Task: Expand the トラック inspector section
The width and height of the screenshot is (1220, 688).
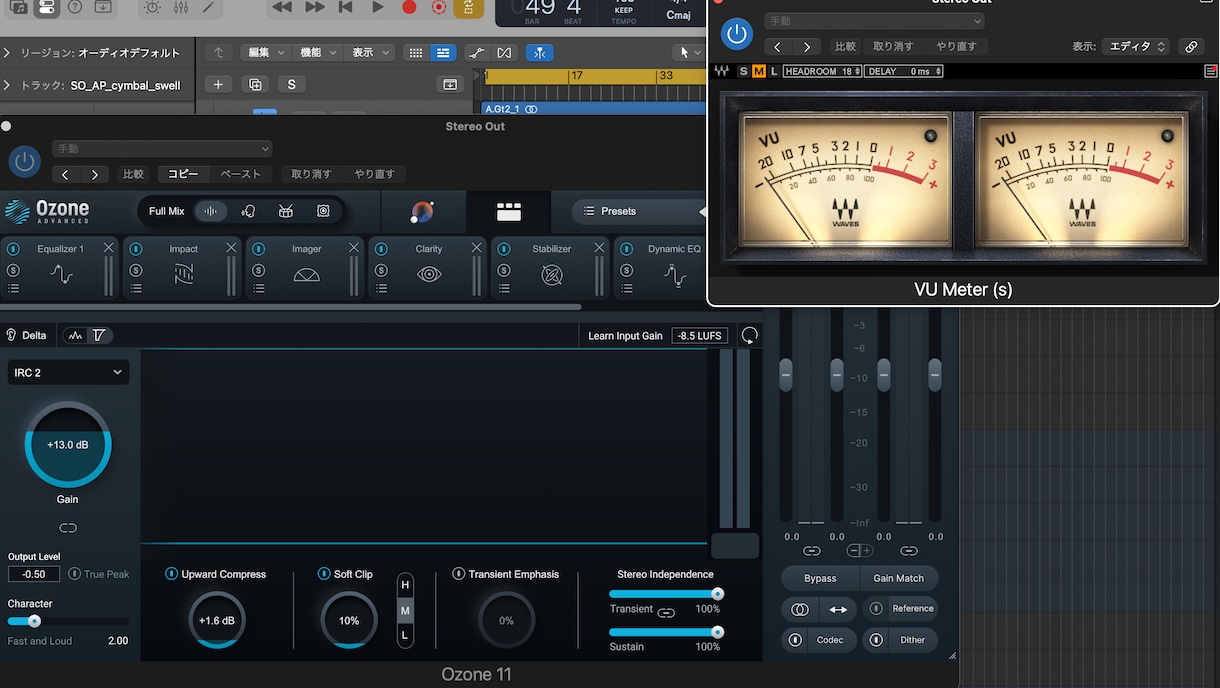Action: coord(7,85)
